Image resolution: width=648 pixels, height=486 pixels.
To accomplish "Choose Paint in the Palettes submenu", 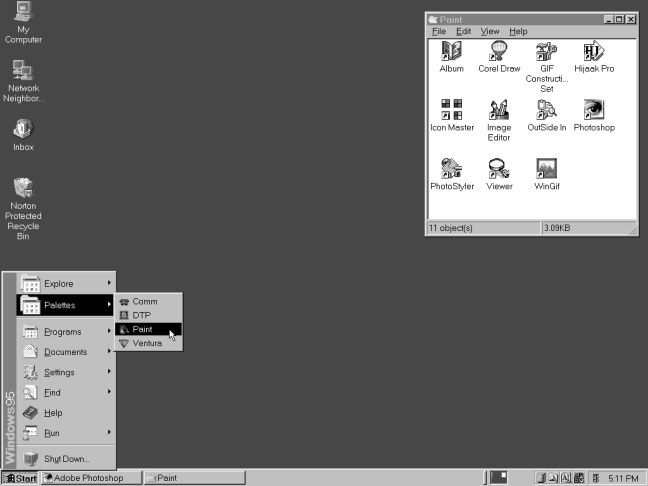I will point(148,329).
